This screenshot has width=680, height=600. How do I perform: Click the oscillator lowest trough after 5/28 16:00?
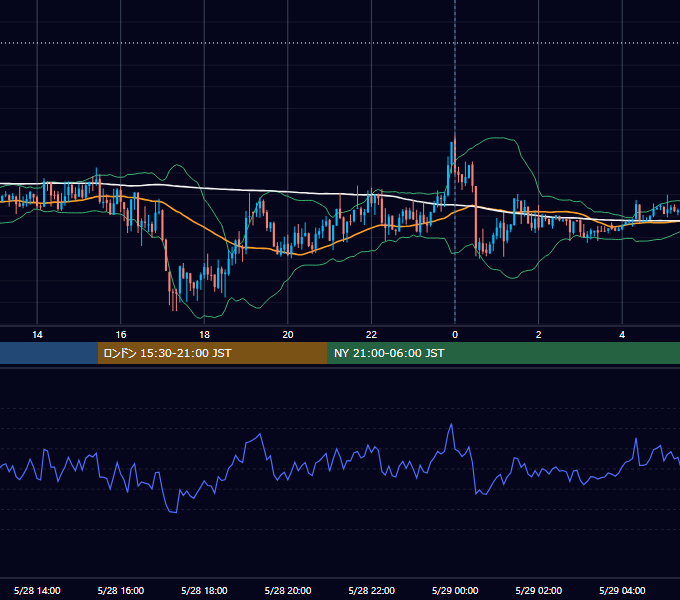coord(174,512)
